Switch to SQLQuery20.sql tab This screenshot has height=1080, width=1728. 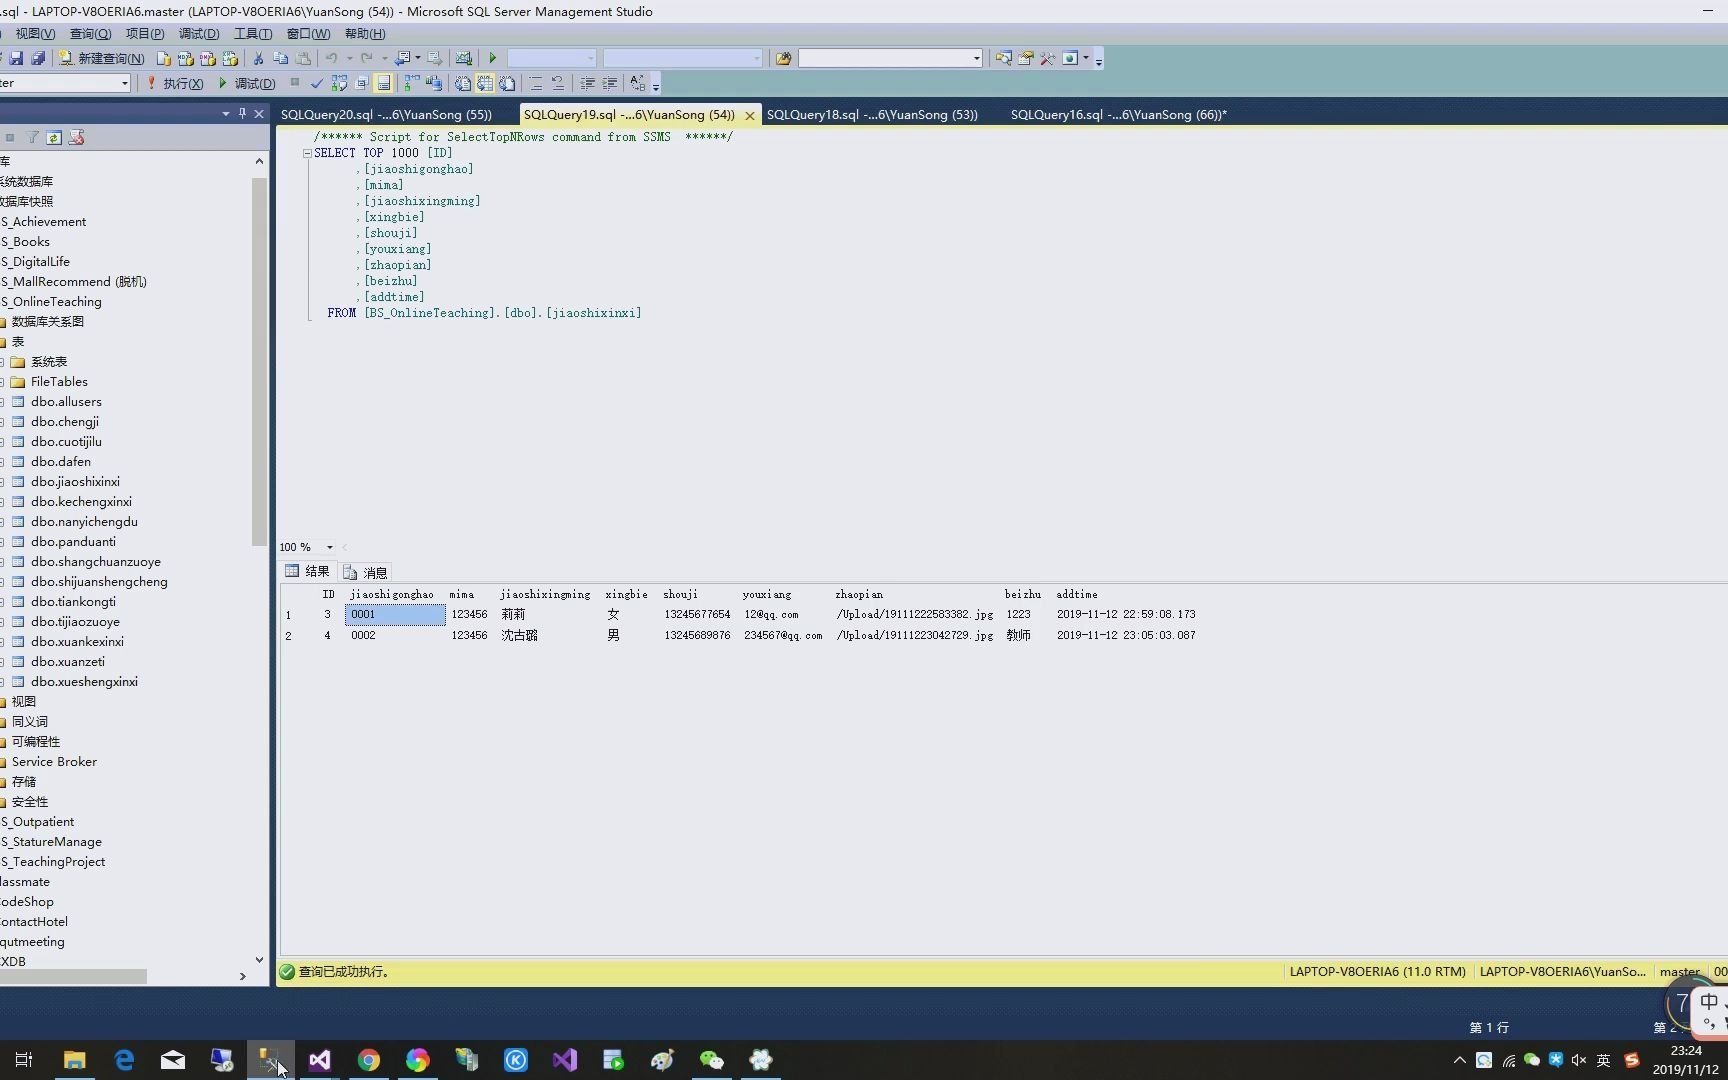[x=386, y=115]
